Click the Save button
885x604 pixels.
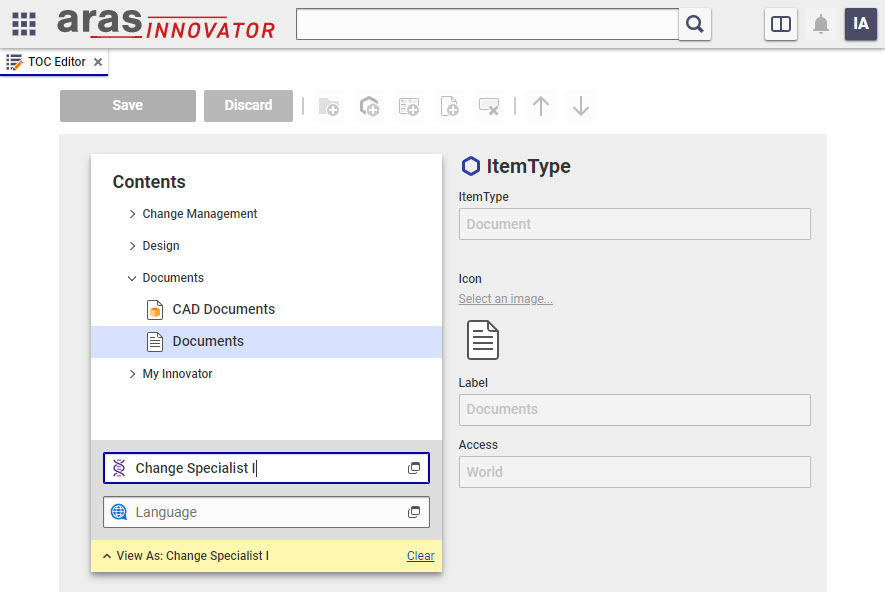click(128, 106)
